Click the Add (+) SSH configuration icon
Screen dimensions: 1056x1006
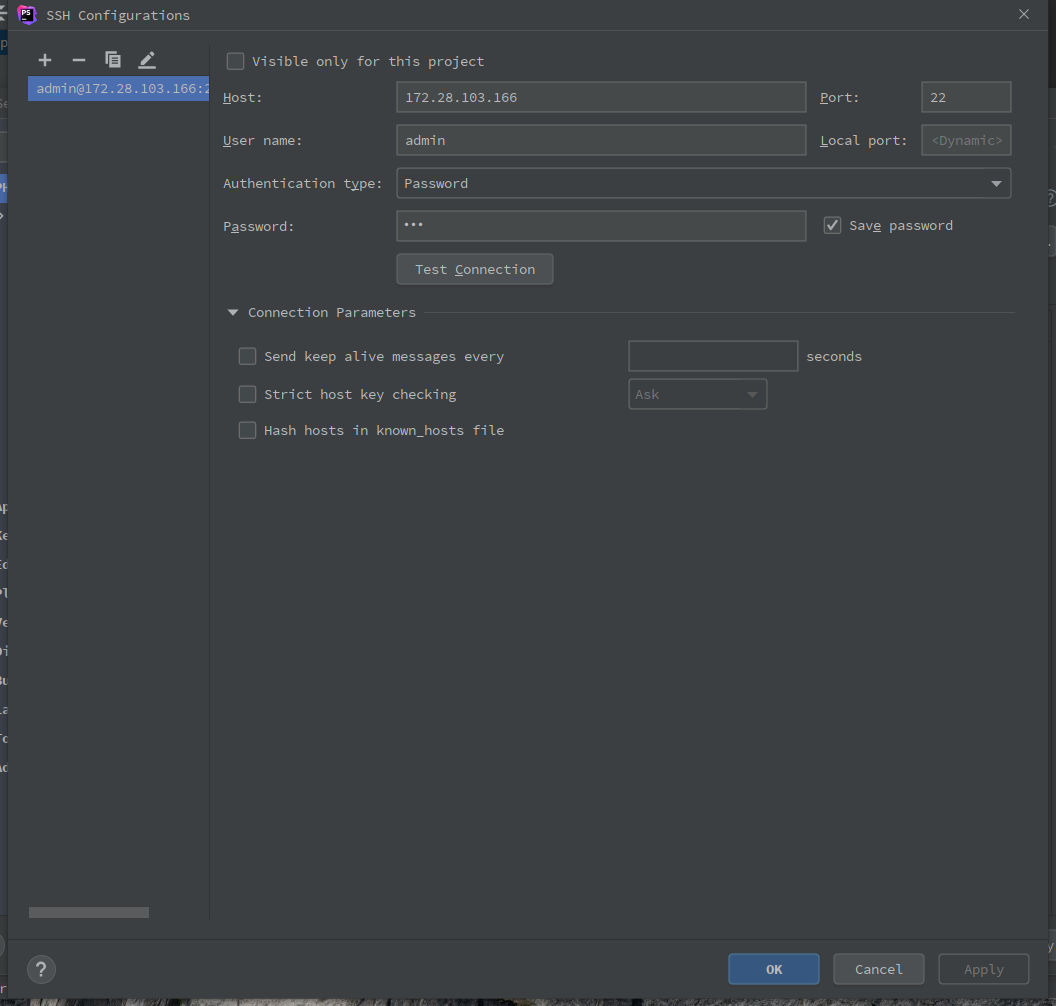45,60
